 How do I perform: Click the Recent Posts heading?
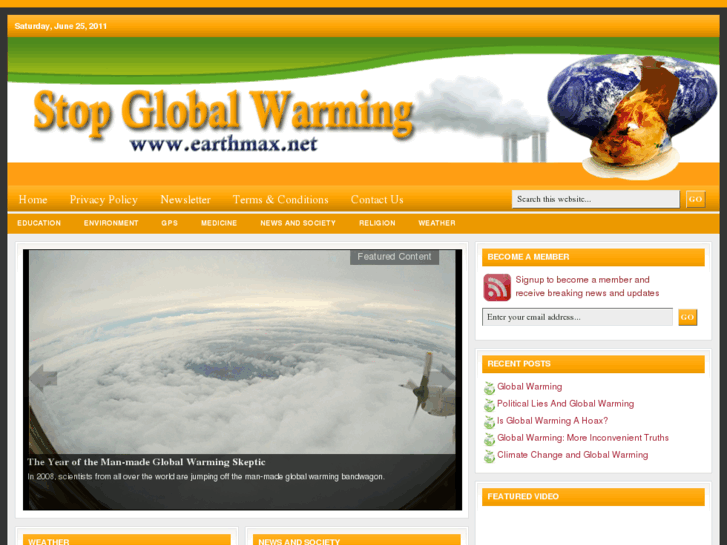click(519, 364)
